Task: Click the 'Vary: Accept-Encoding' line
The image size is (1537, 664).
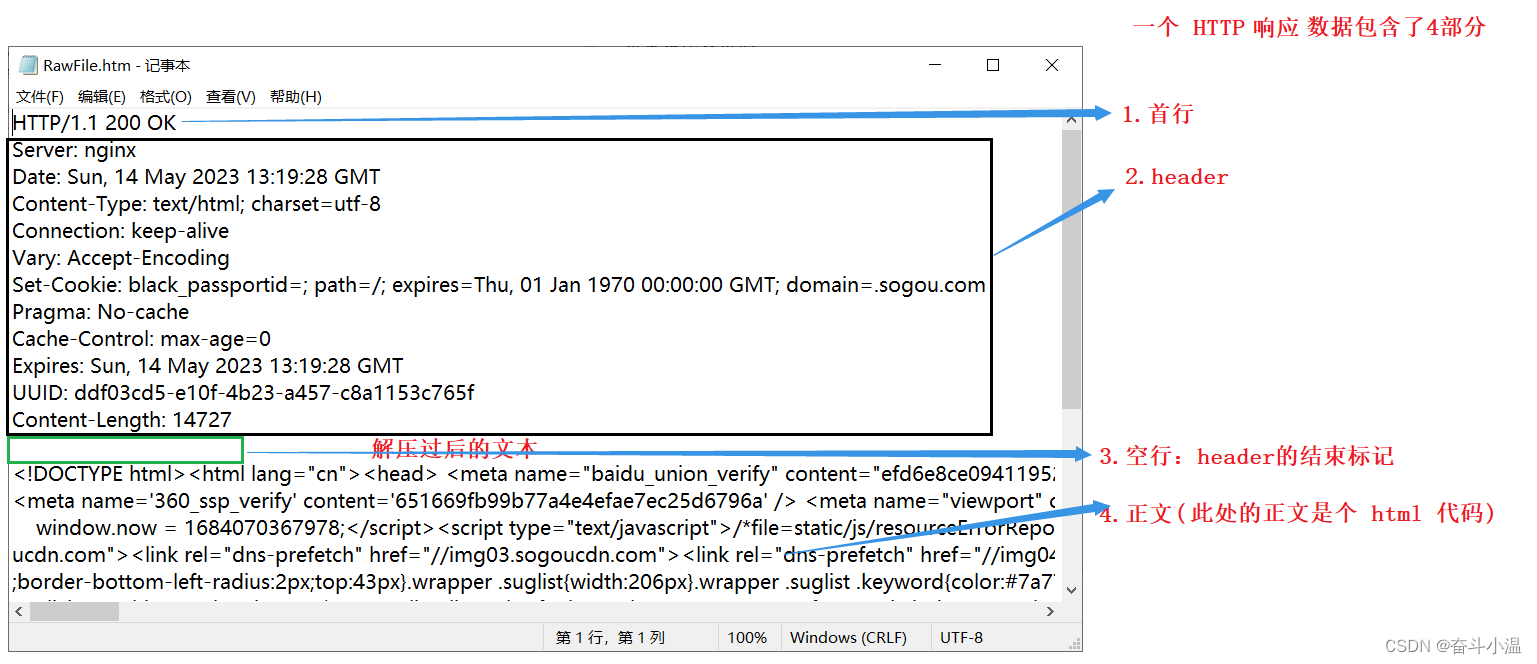Action: point(120,258)
